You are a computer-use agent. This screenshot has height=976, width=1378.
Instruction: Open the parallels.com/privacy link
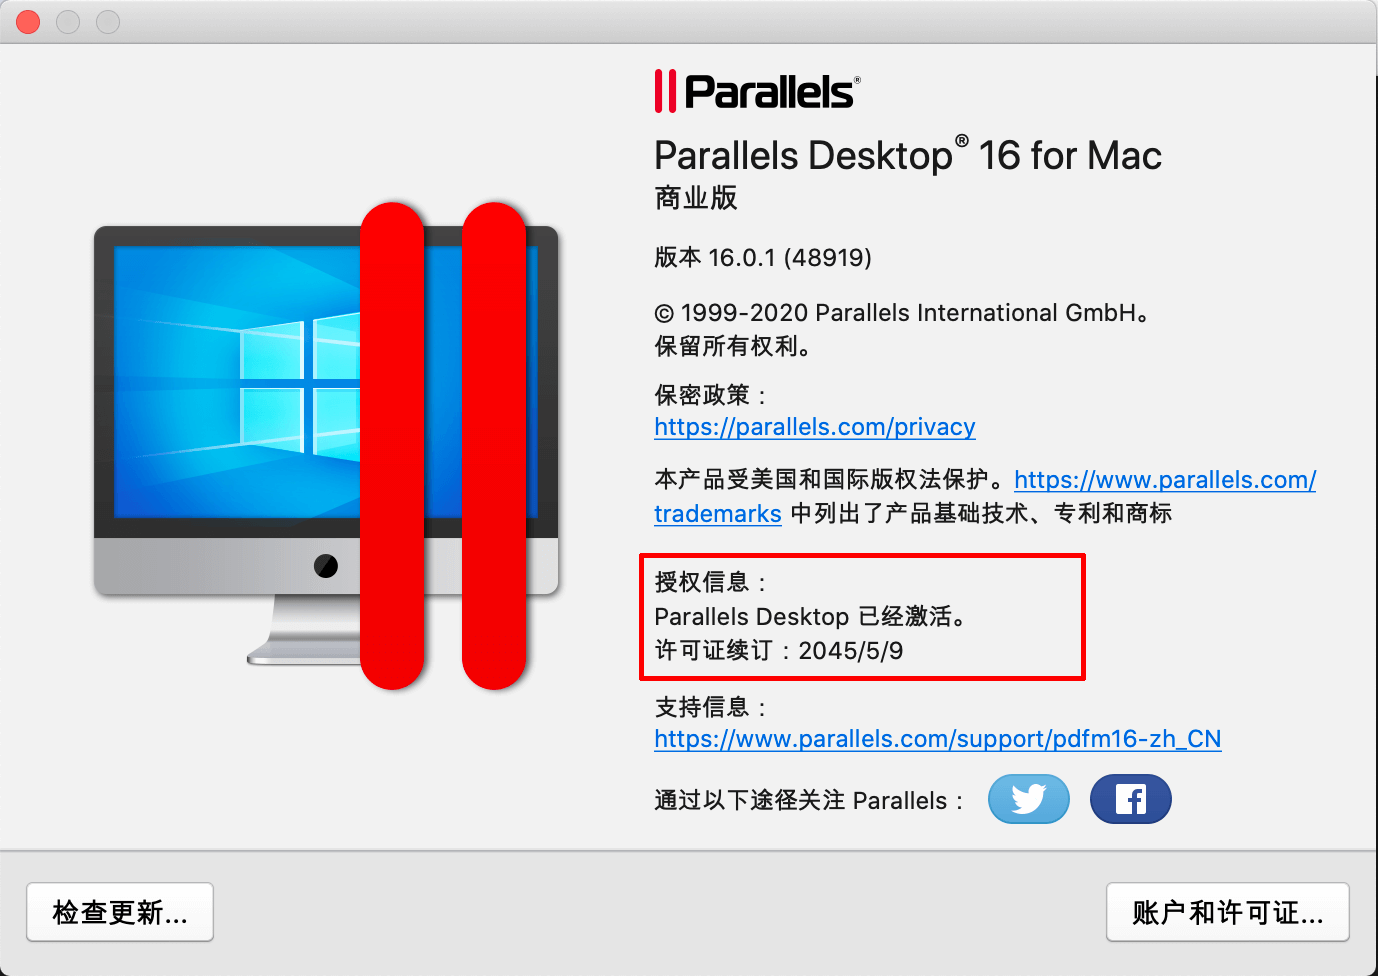(814, 427)
